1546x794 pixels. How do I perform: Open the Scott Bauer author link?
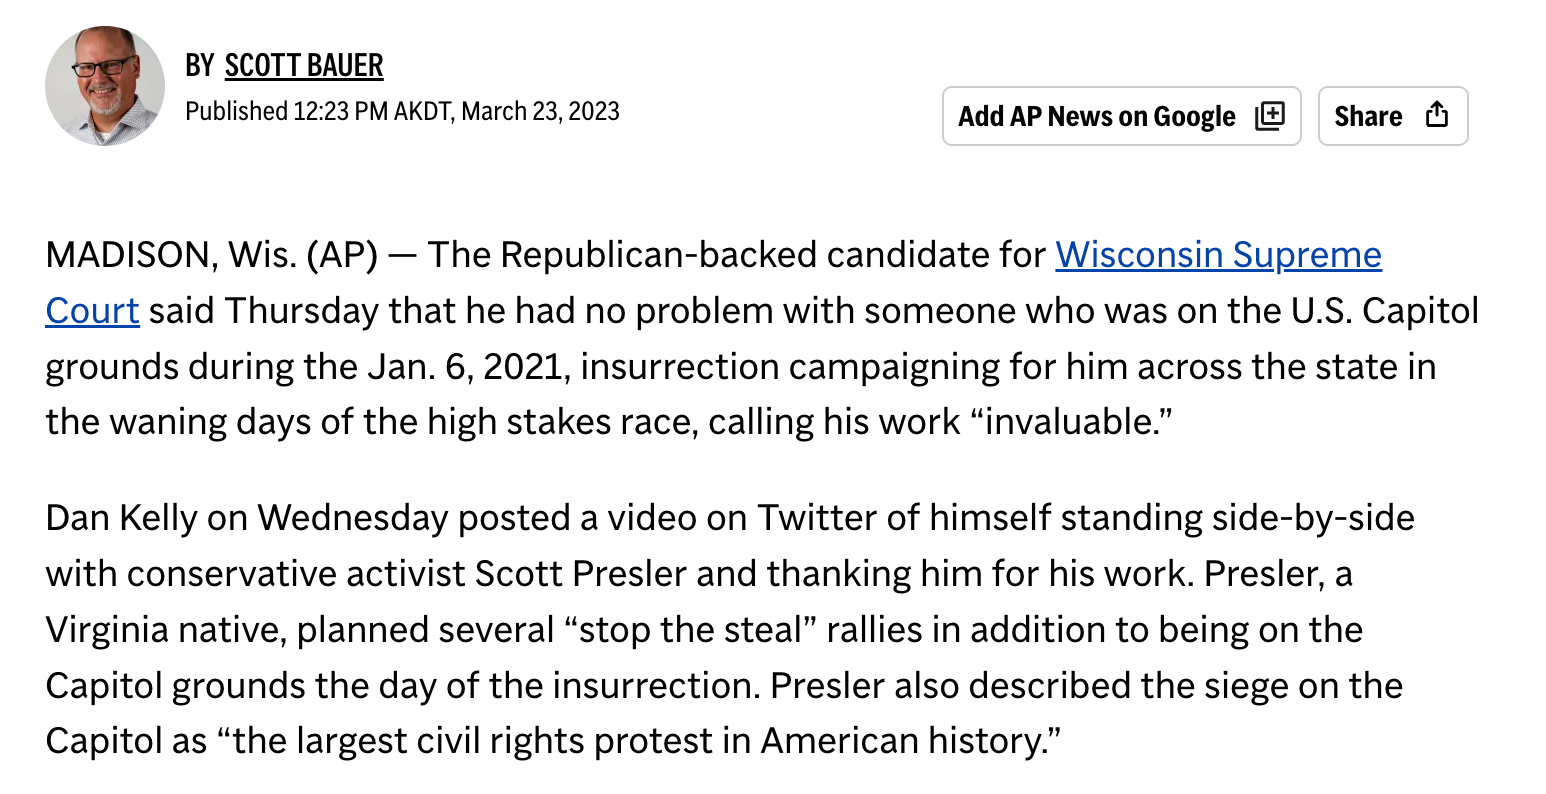(304, 66)
